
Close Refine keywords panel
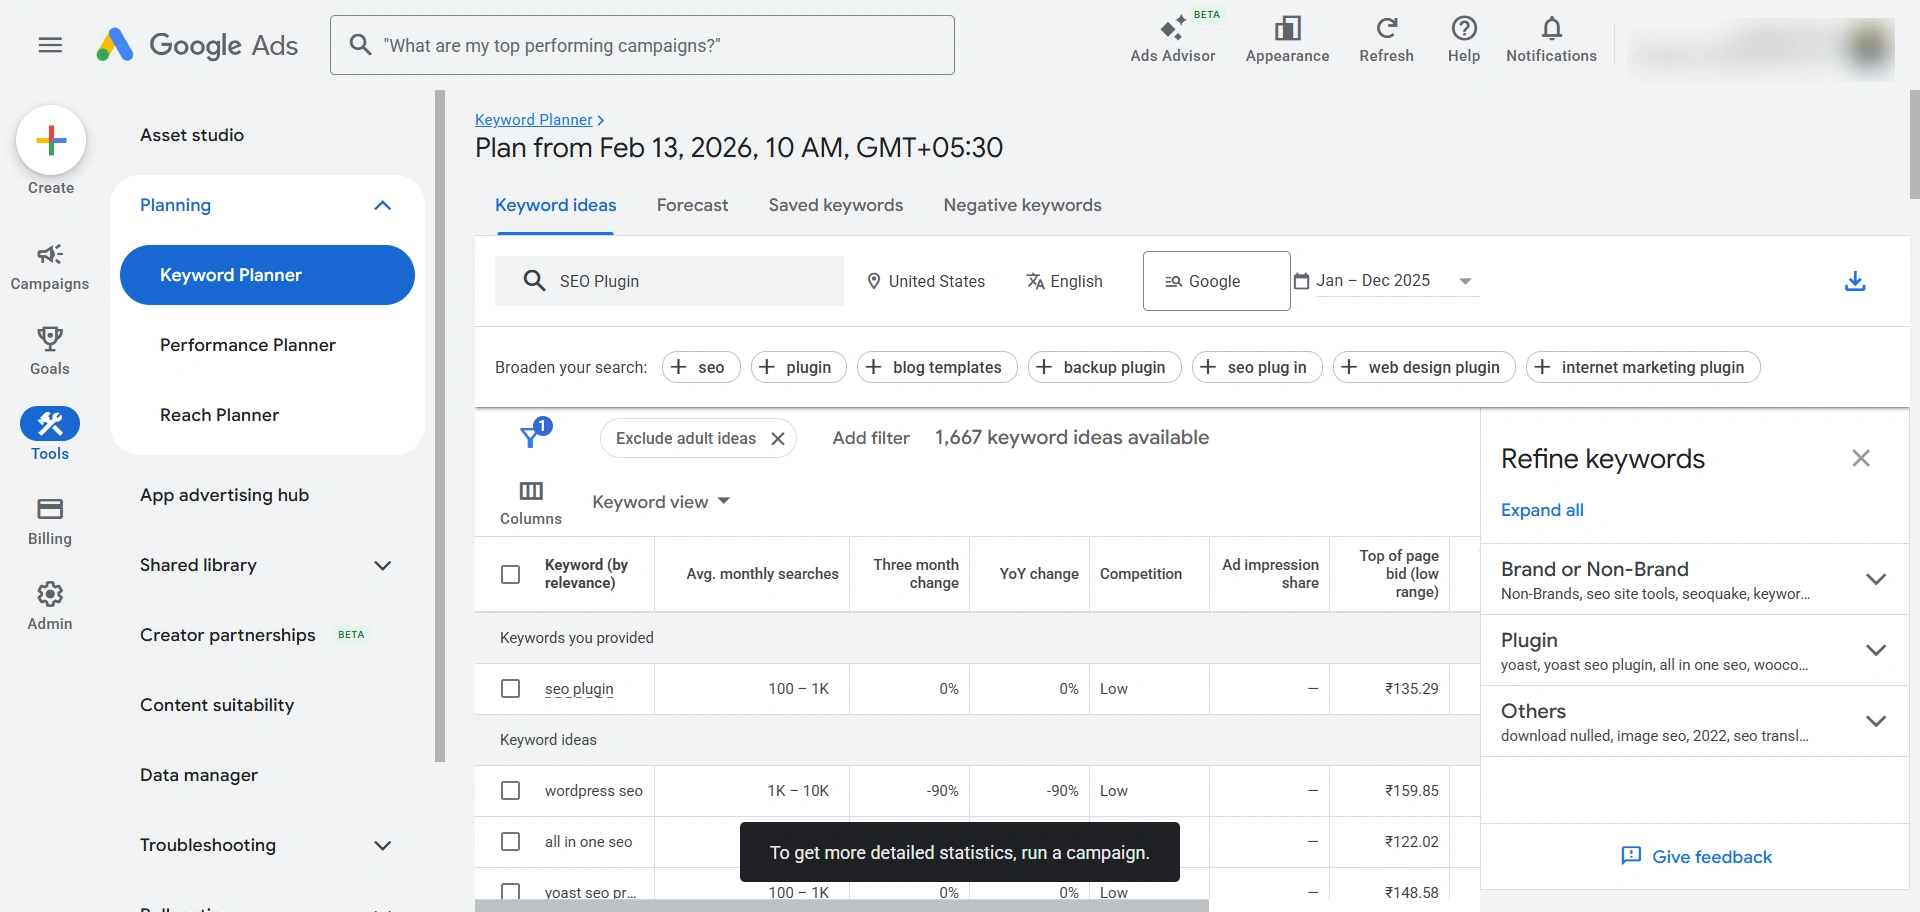tap(1861, 458)
